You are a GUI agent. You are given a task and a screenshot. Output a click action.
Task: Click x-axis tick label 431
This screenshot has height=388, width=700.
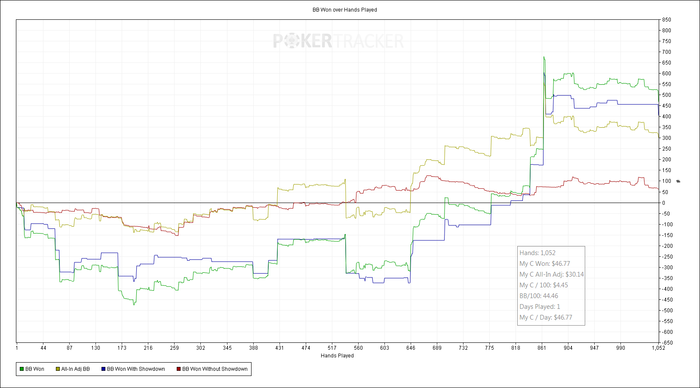click(279, 347)
